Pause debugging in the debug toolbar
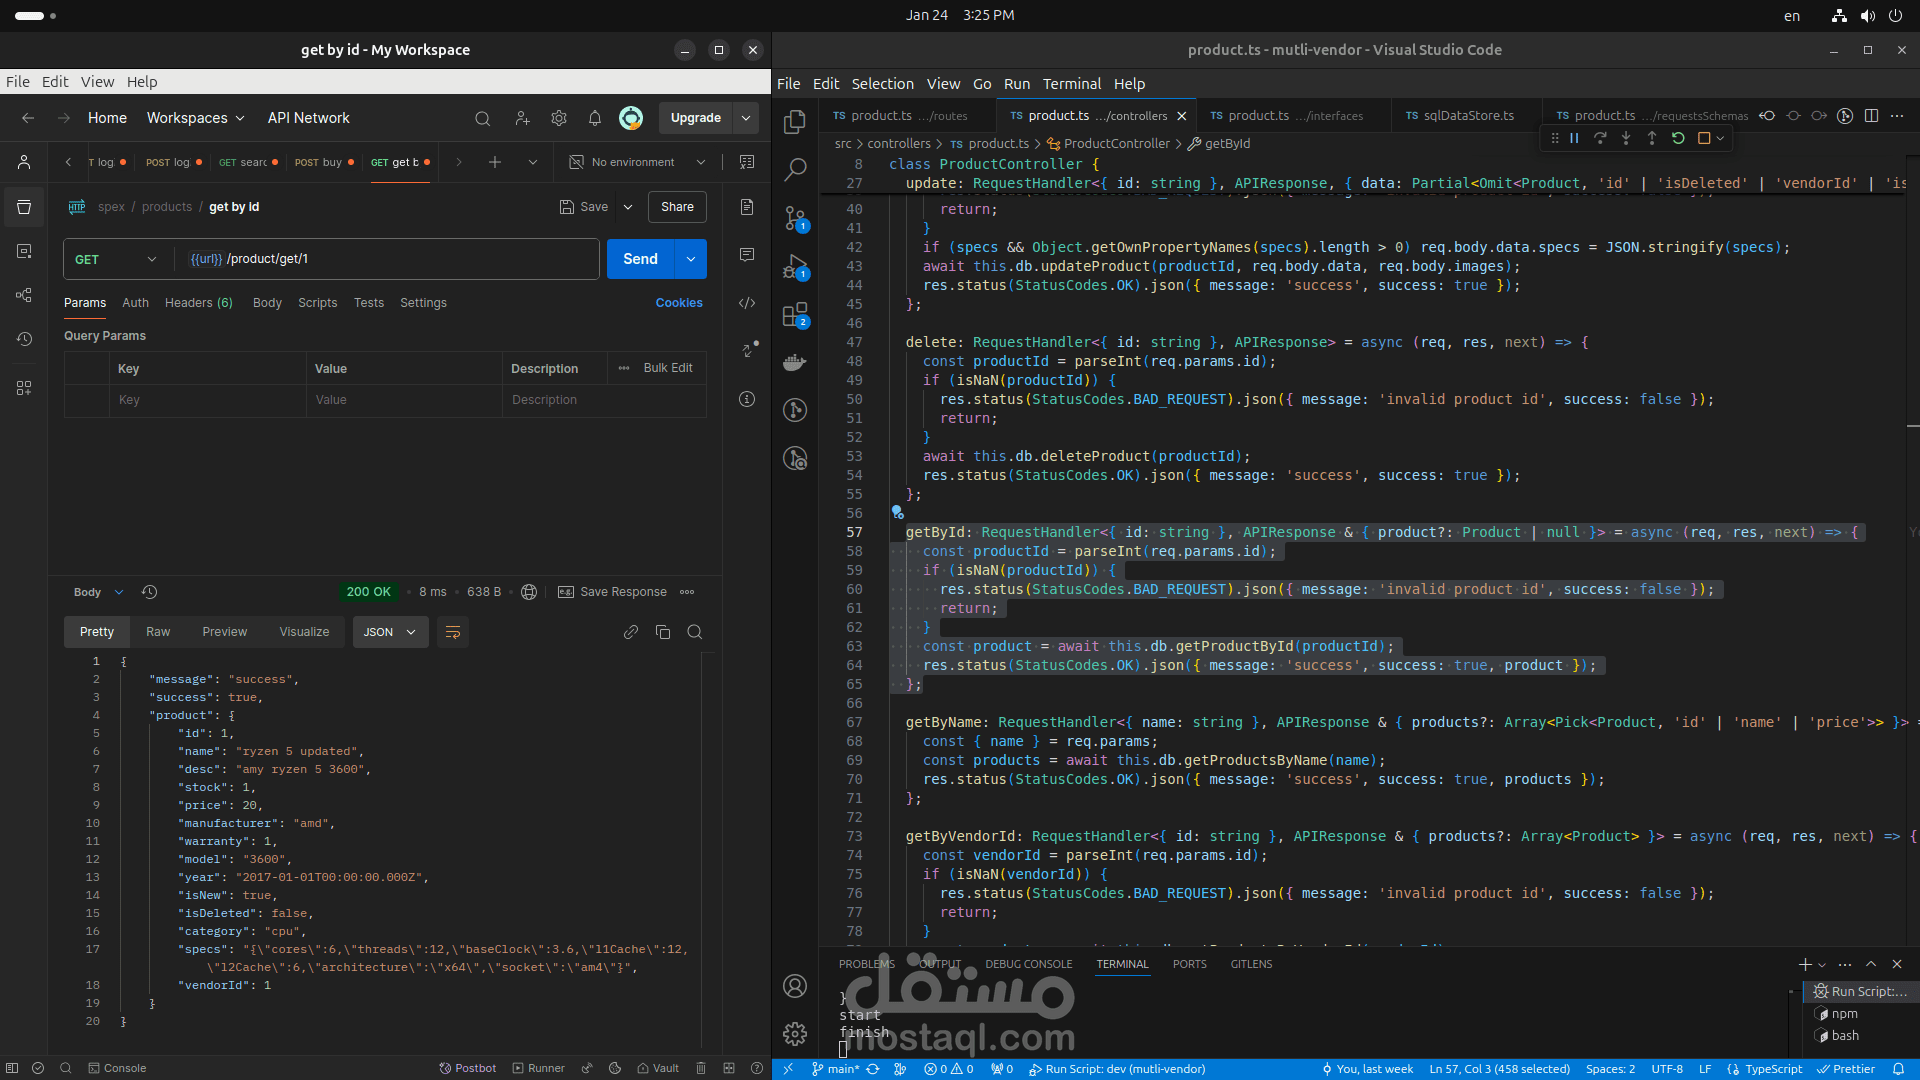 1574,138
